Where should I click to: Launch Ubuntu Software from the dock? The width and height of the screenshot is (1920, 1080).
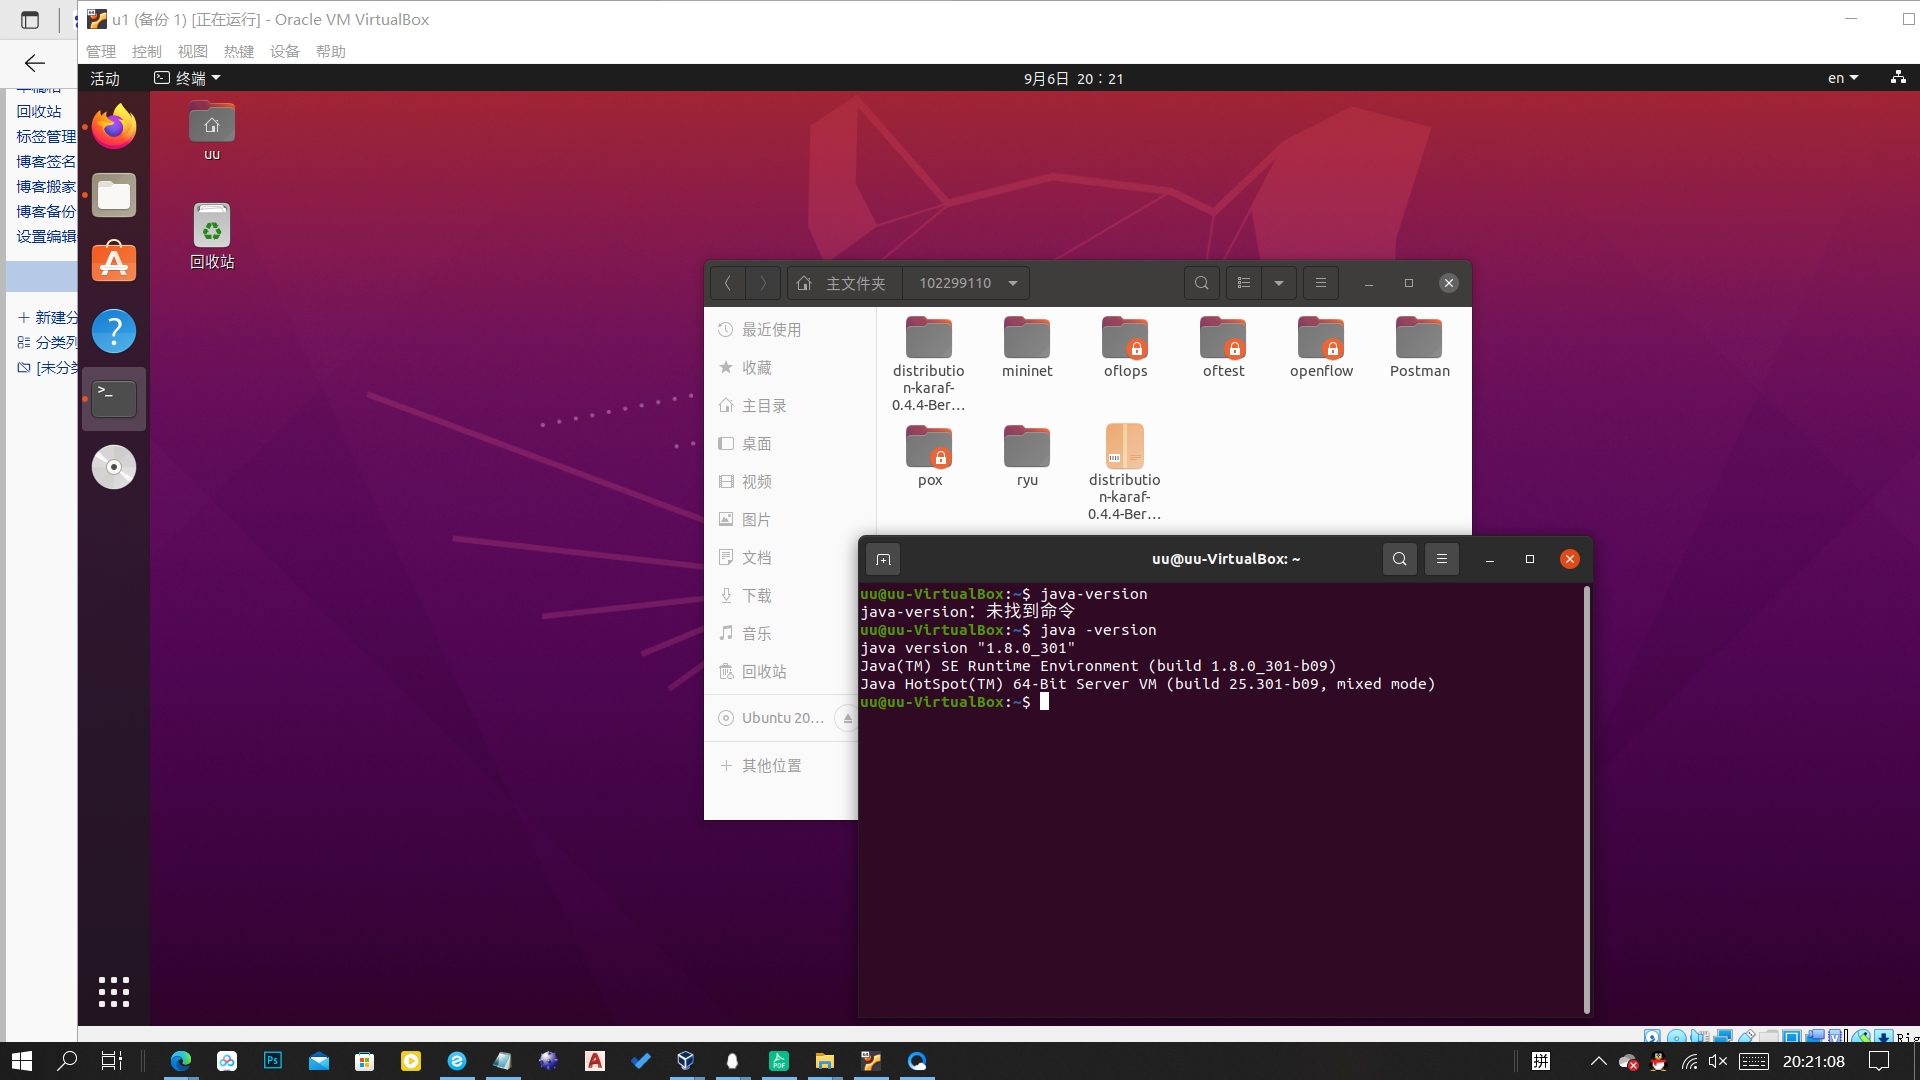114,263
